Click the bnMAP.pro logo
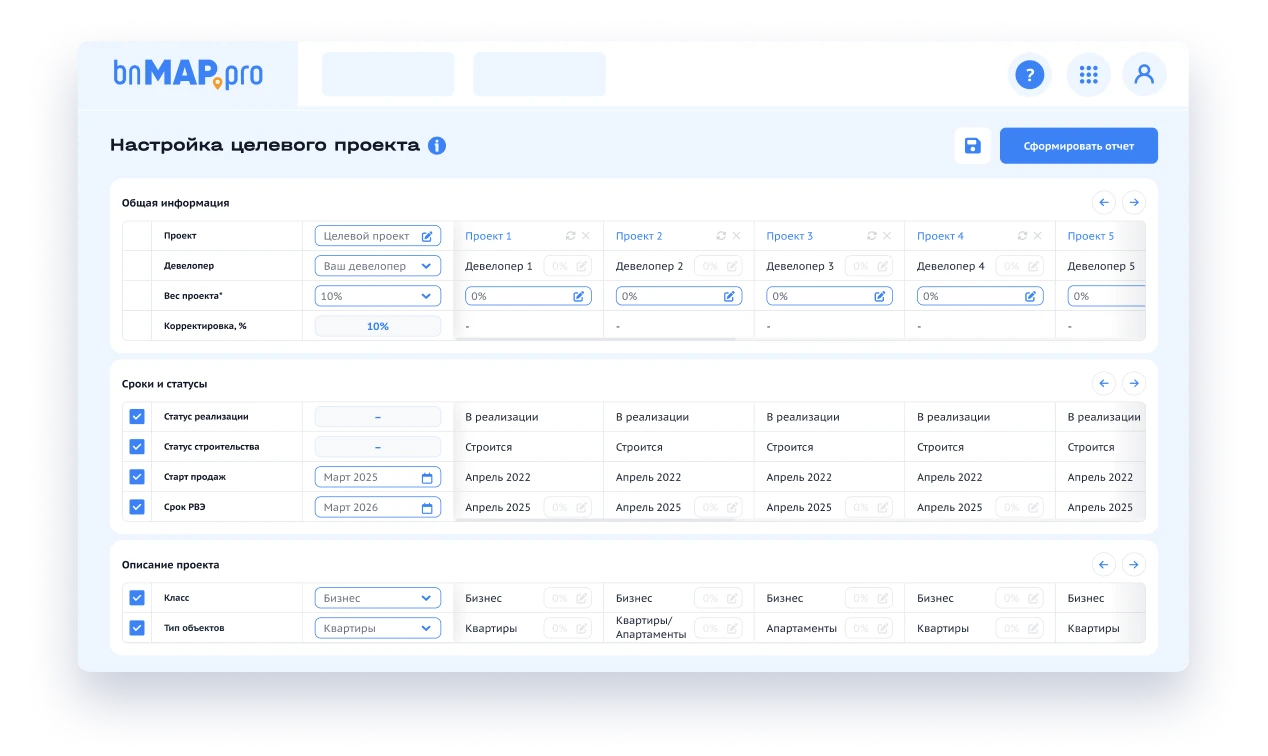Viewport: 1268px width, 756px height. click(188, 75)
